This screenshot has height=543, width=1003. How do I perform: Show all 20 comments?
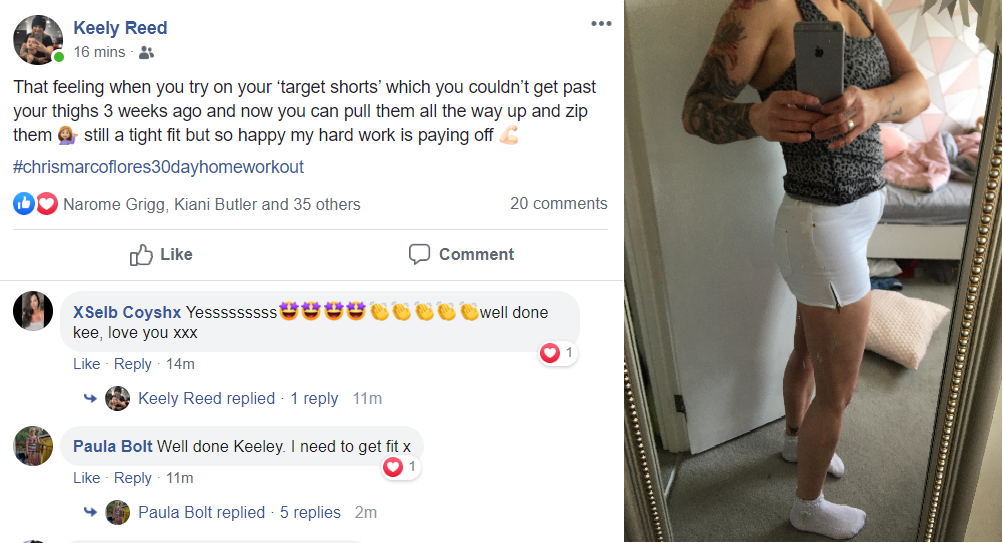click(x=558, y=203)
